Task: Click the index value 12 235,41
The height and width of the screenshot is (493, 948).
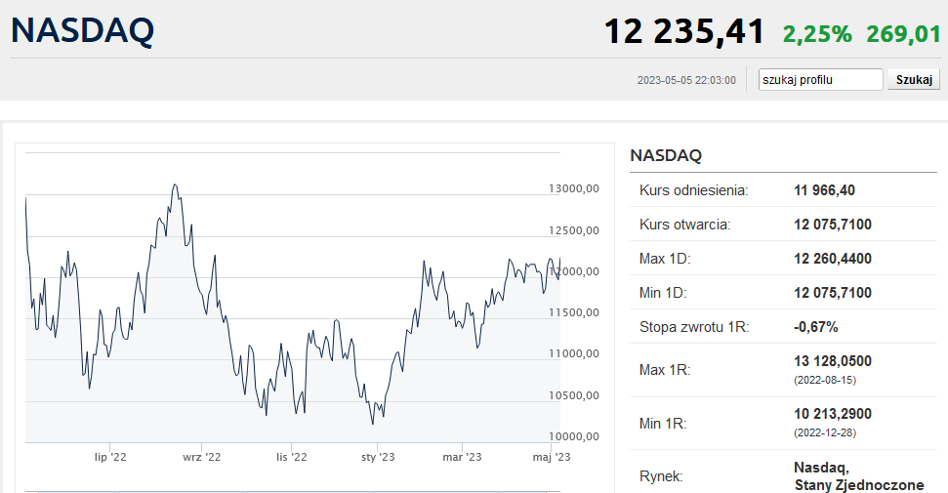Action: click(684, 31)
